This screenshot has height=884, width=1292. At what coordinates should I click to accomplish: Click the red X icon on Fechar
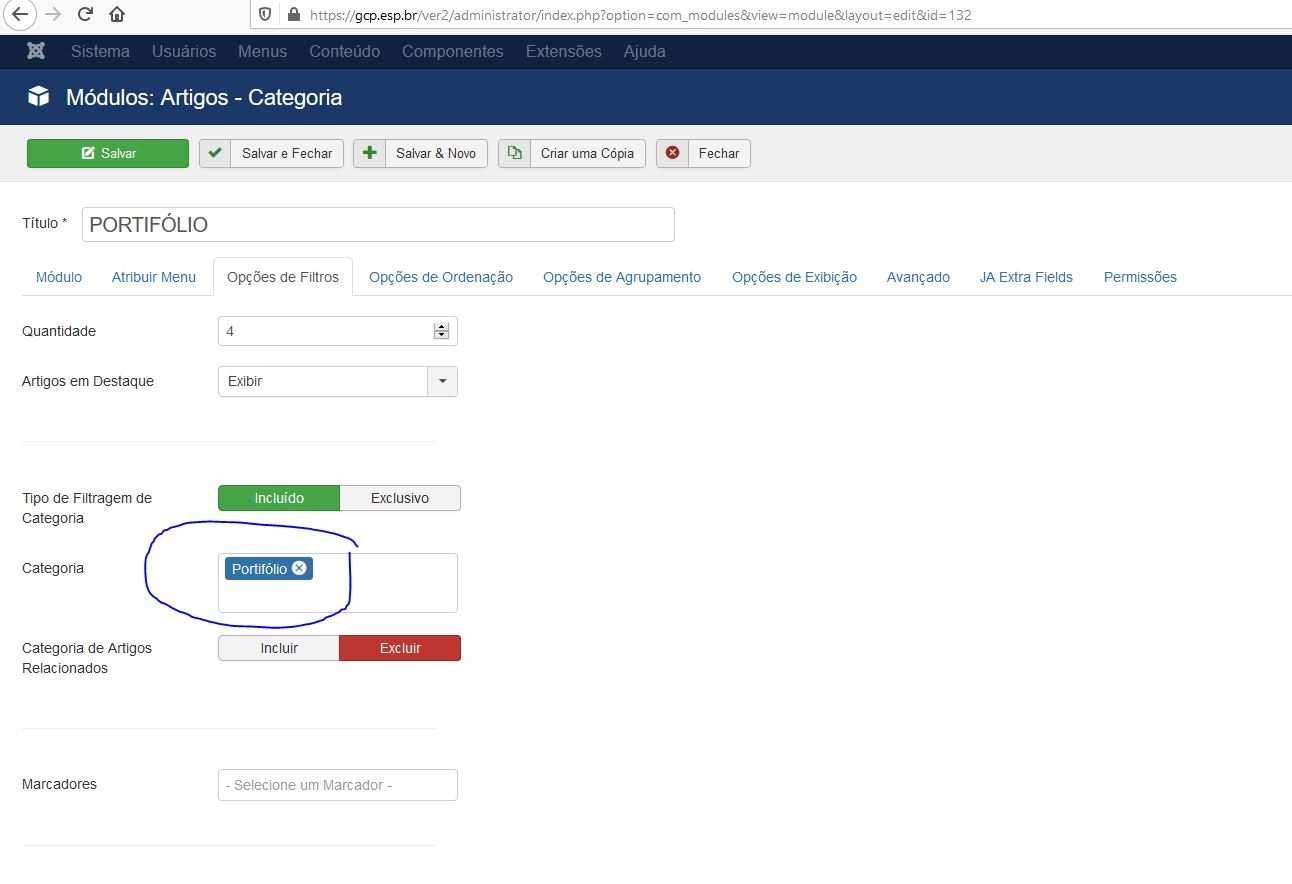pos(672,153)
